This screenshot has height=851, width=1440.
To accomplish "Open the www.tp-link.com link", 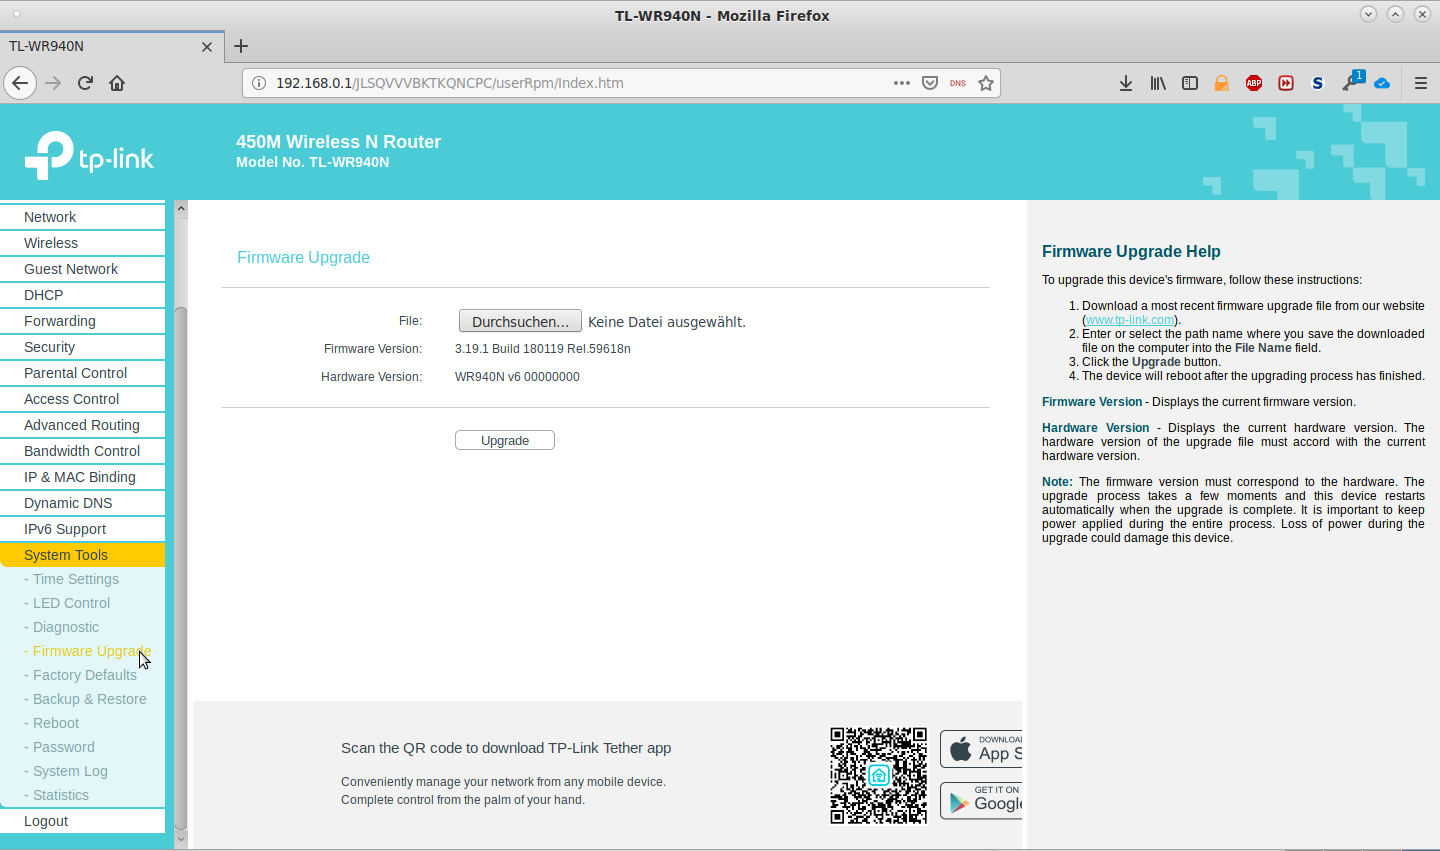I will (1129, 320).
